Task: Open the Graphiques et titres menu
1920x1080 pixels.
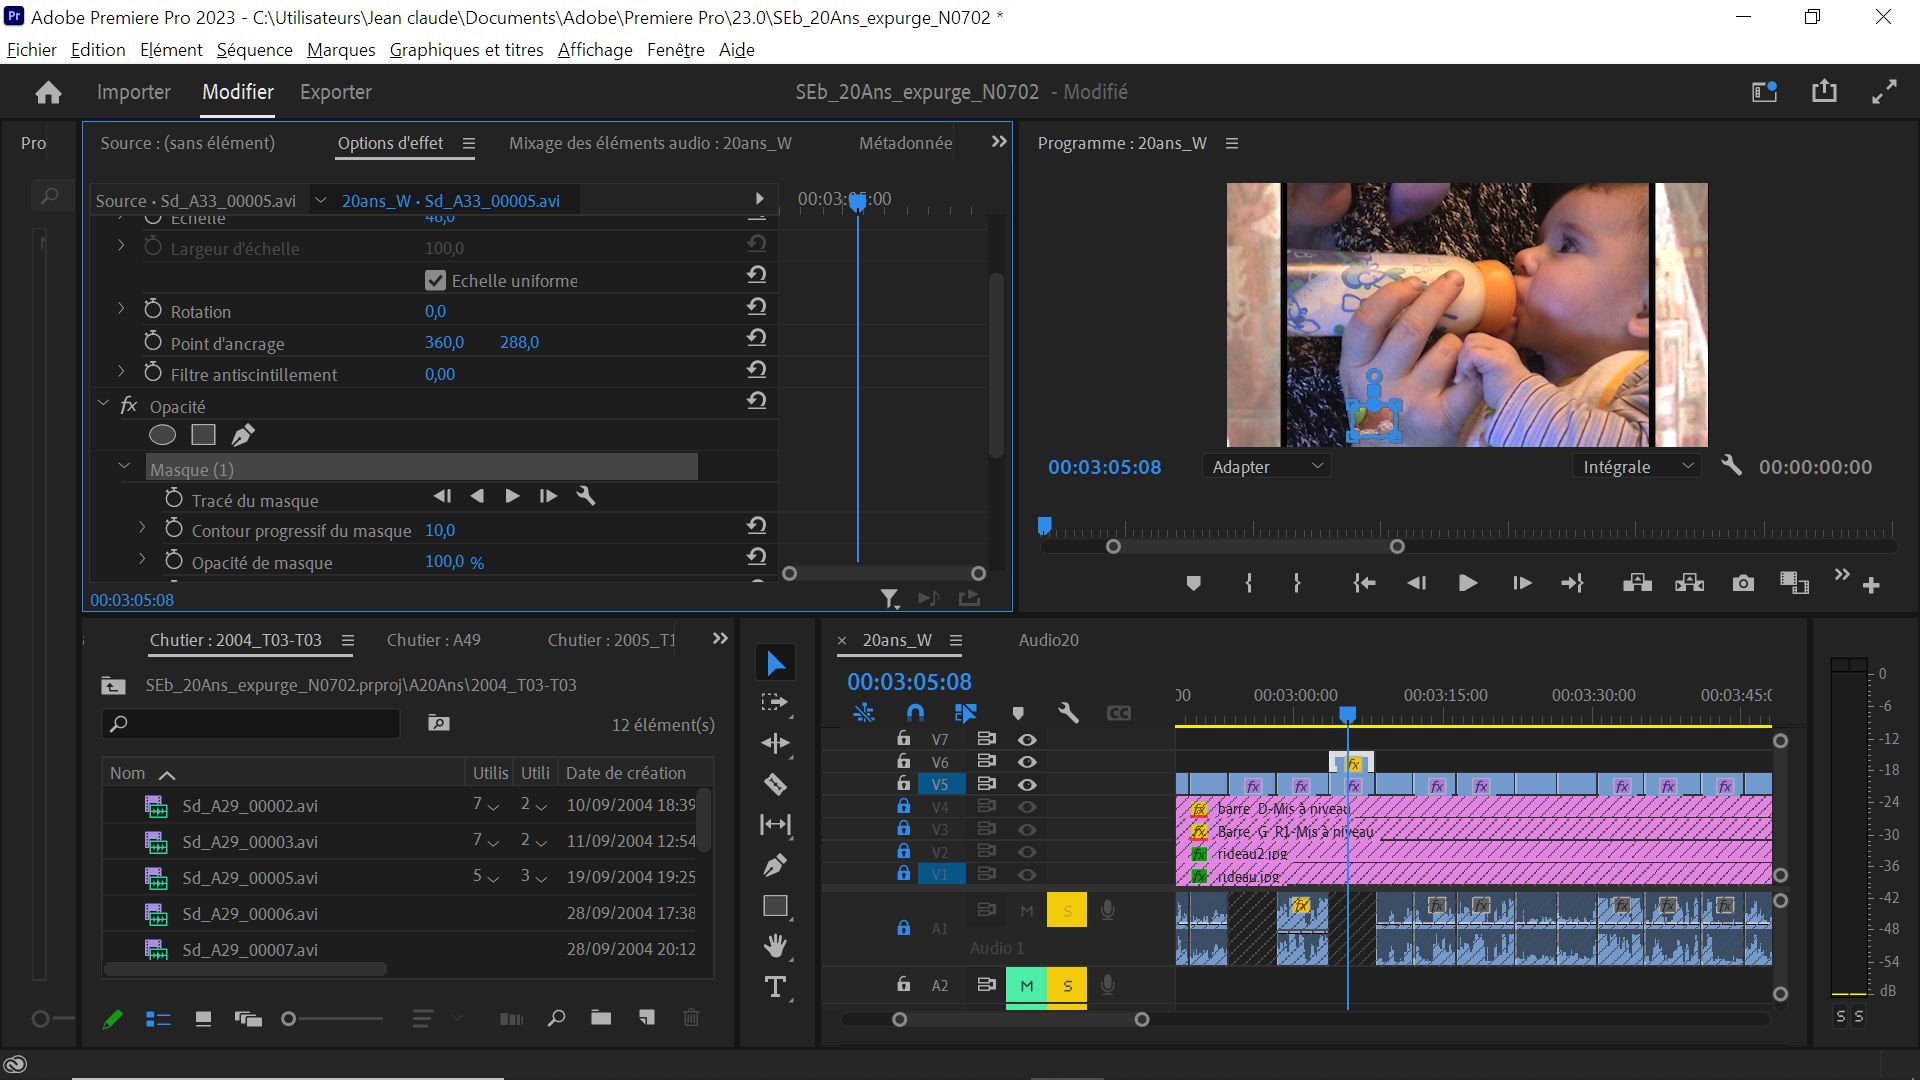Action: (x=466, y=50)
